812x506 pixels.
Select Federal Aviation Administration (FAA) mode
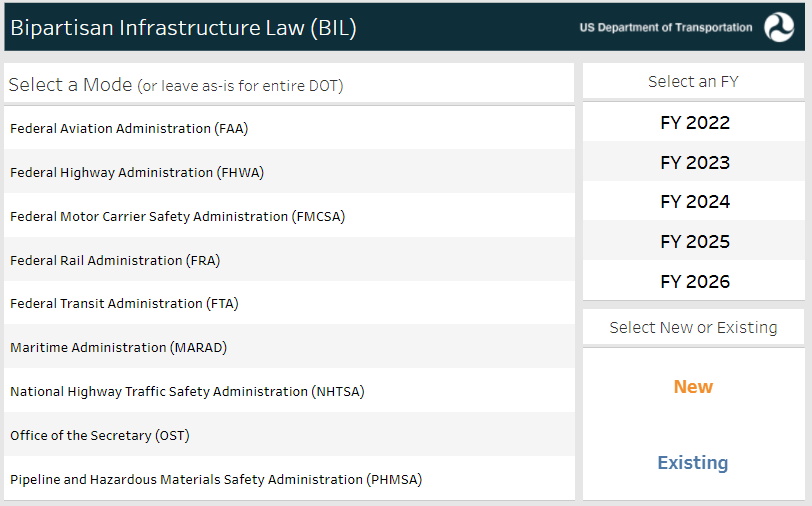click(x=129, y=128)
